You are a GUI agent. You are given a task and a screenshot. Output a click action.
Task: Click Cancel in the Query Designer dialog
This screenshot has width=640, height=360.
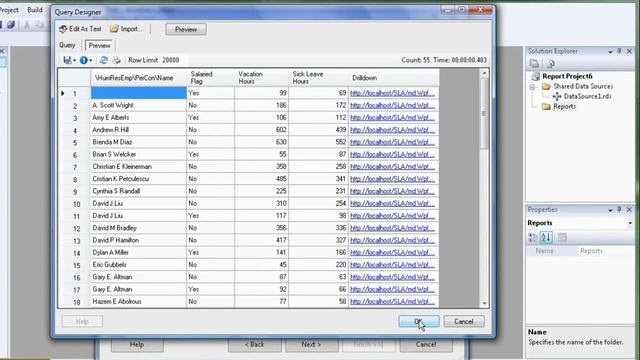[464, 322]
